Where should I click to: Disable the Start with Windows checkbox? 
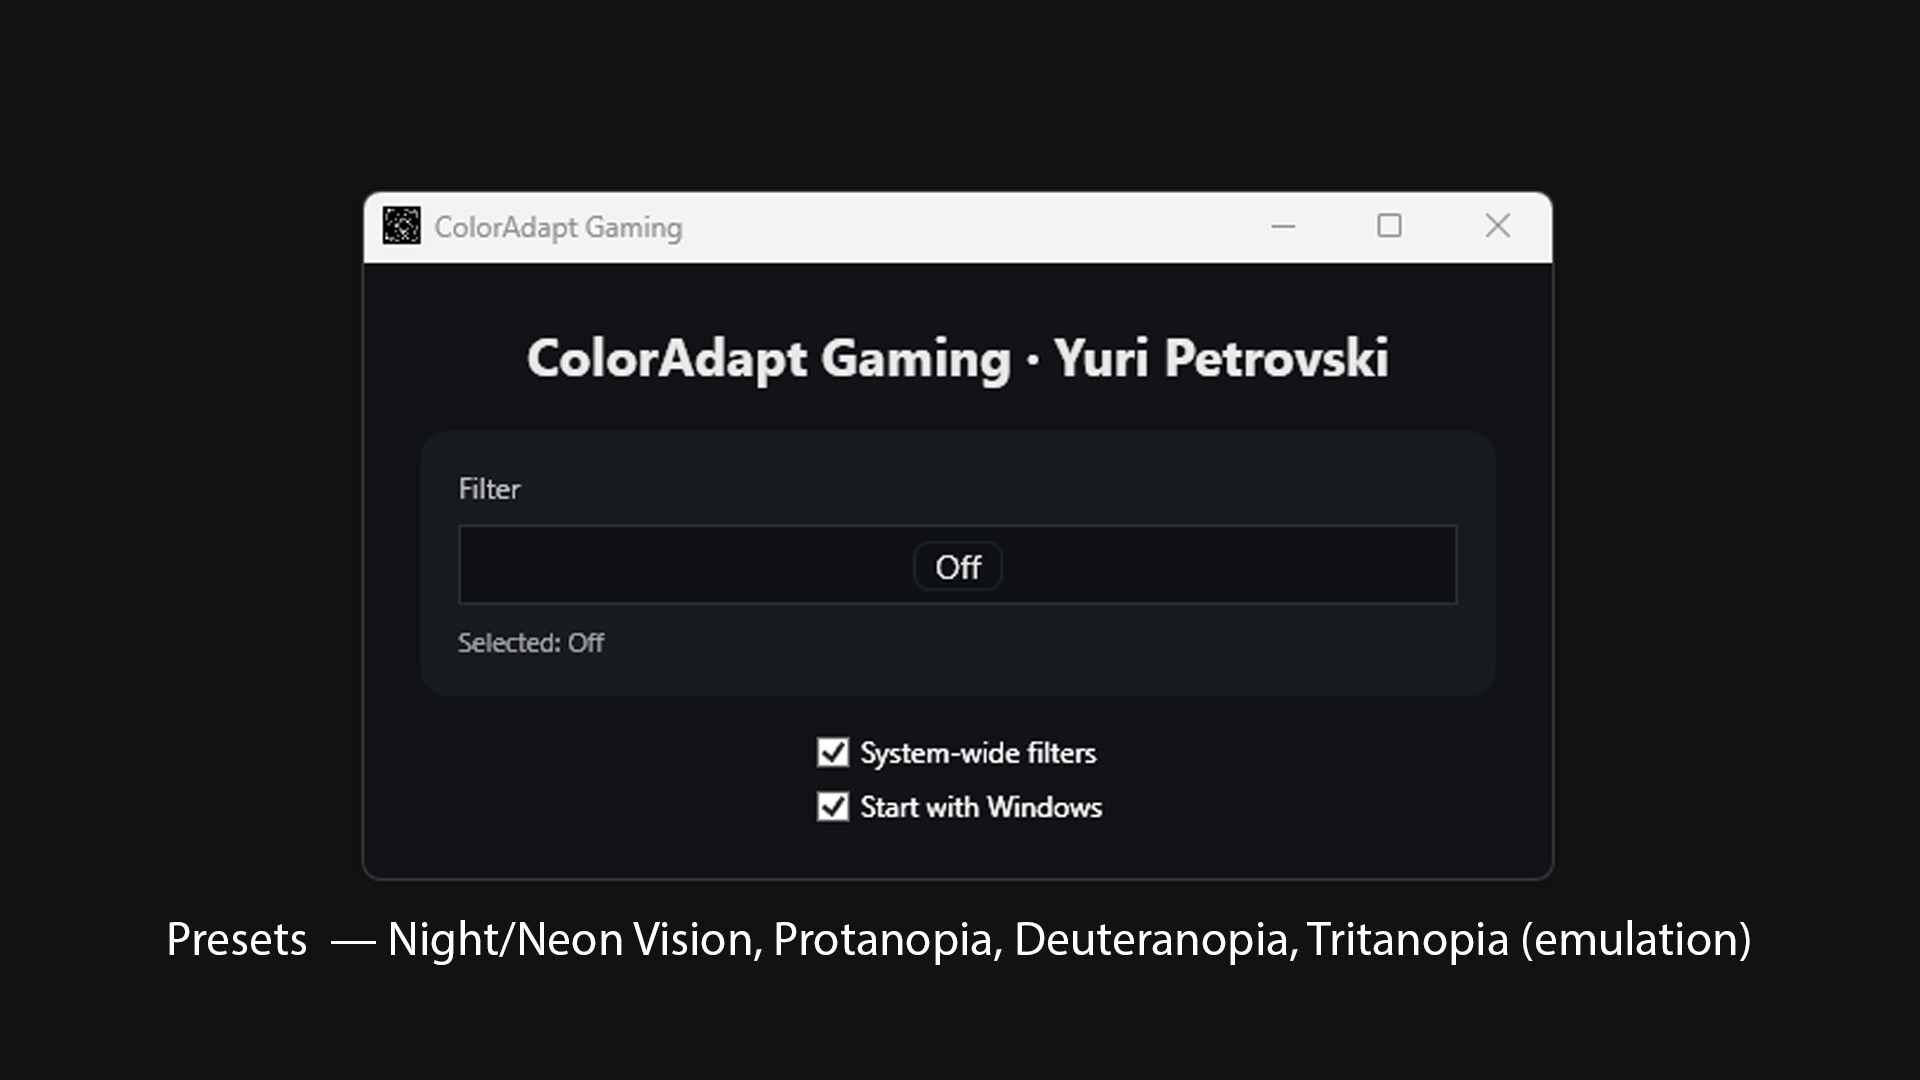[x=832, y=806]
